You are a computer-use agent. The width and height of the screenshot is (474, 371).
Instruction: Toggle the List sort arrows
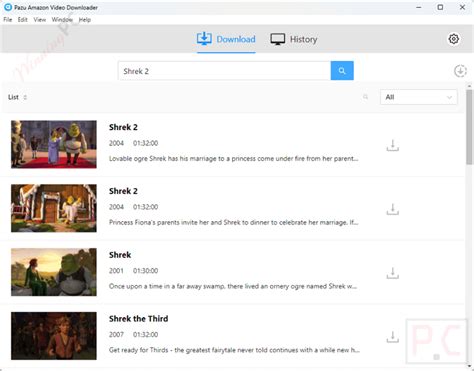[25, 97]
